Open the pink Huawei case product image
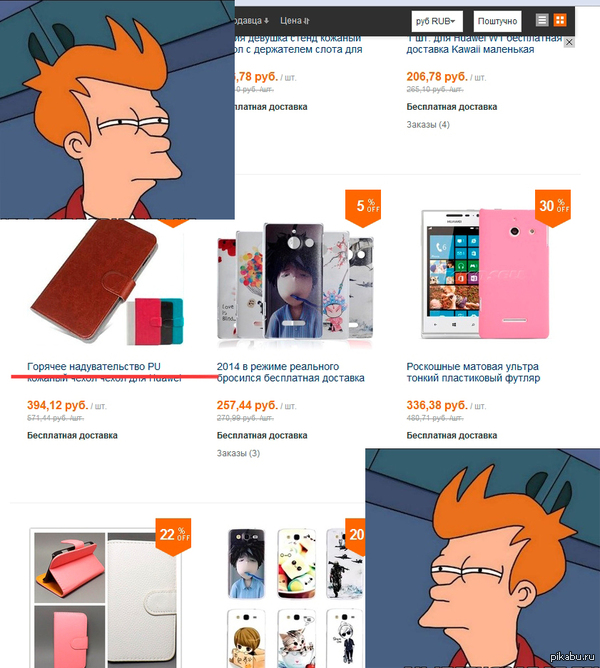The image size is (600, 668). (x=486, y=274)
